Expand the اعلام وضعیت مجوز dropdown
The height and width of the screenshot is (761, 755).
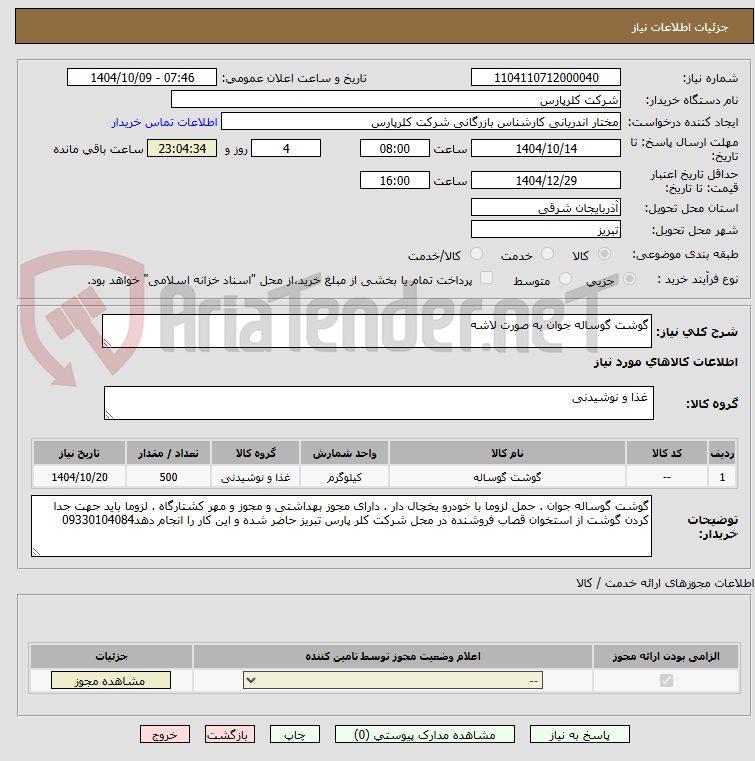tap(393, 680)
